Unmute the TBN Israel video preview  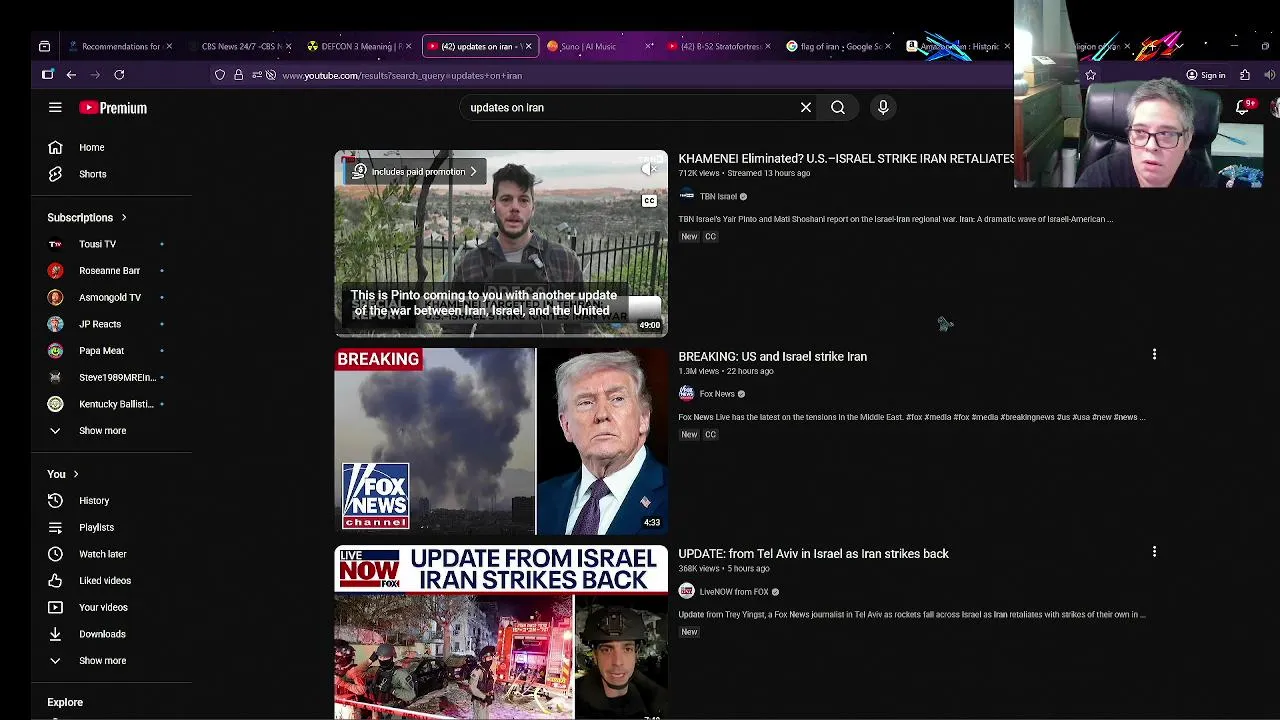tap(649, 169)
